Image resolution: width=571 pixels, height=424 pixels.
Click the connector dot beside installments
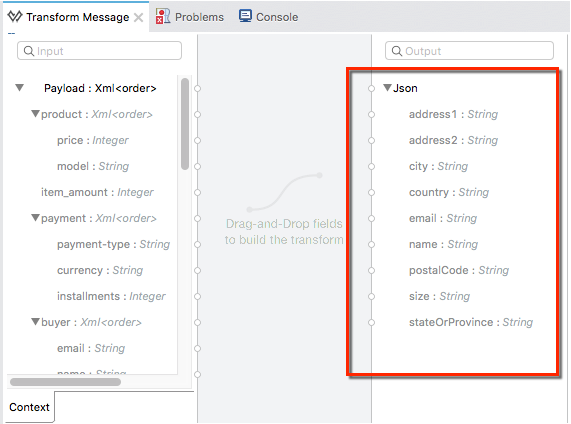pos(197,296)
